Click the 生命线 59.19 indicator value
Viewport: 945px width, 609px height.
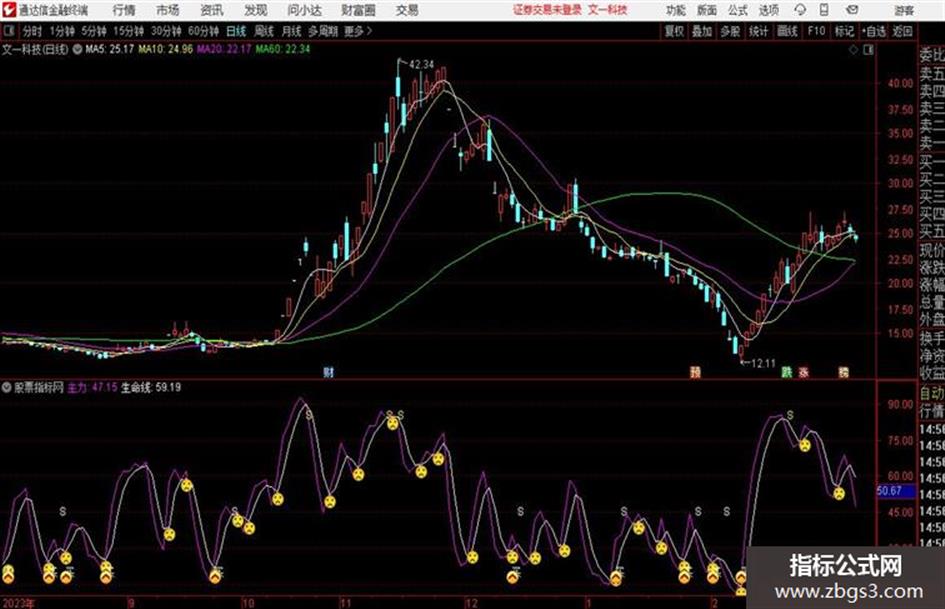pos(151,387)
